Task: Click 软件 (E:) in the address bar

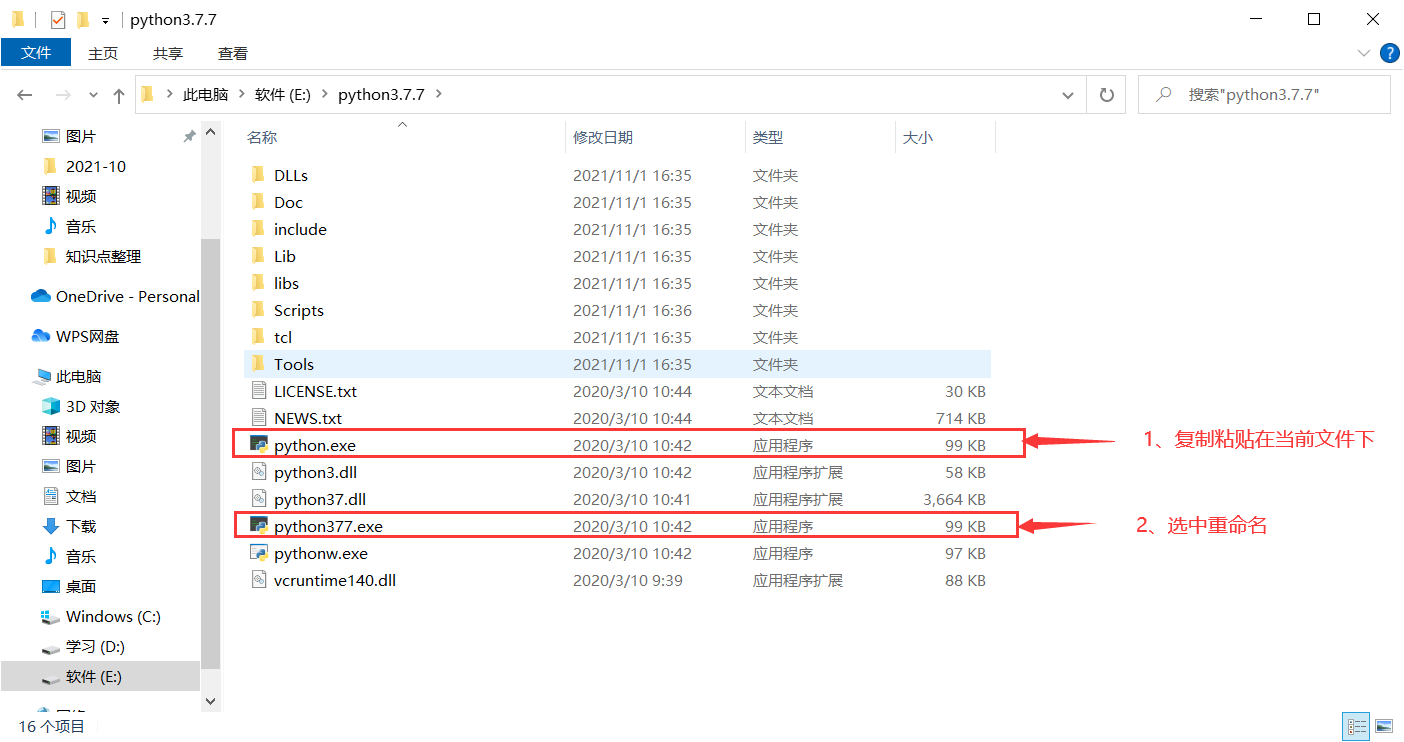Action: [x=283, y=95]
